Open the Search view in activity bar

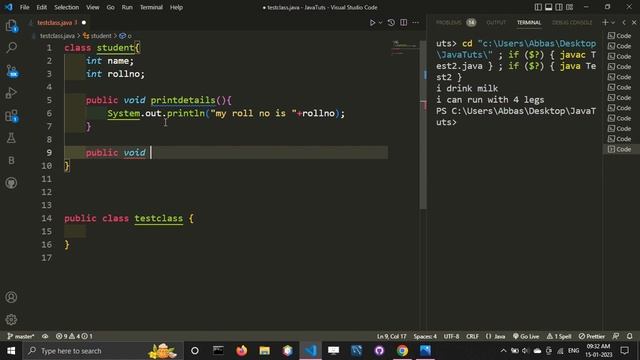pos(11,48)
